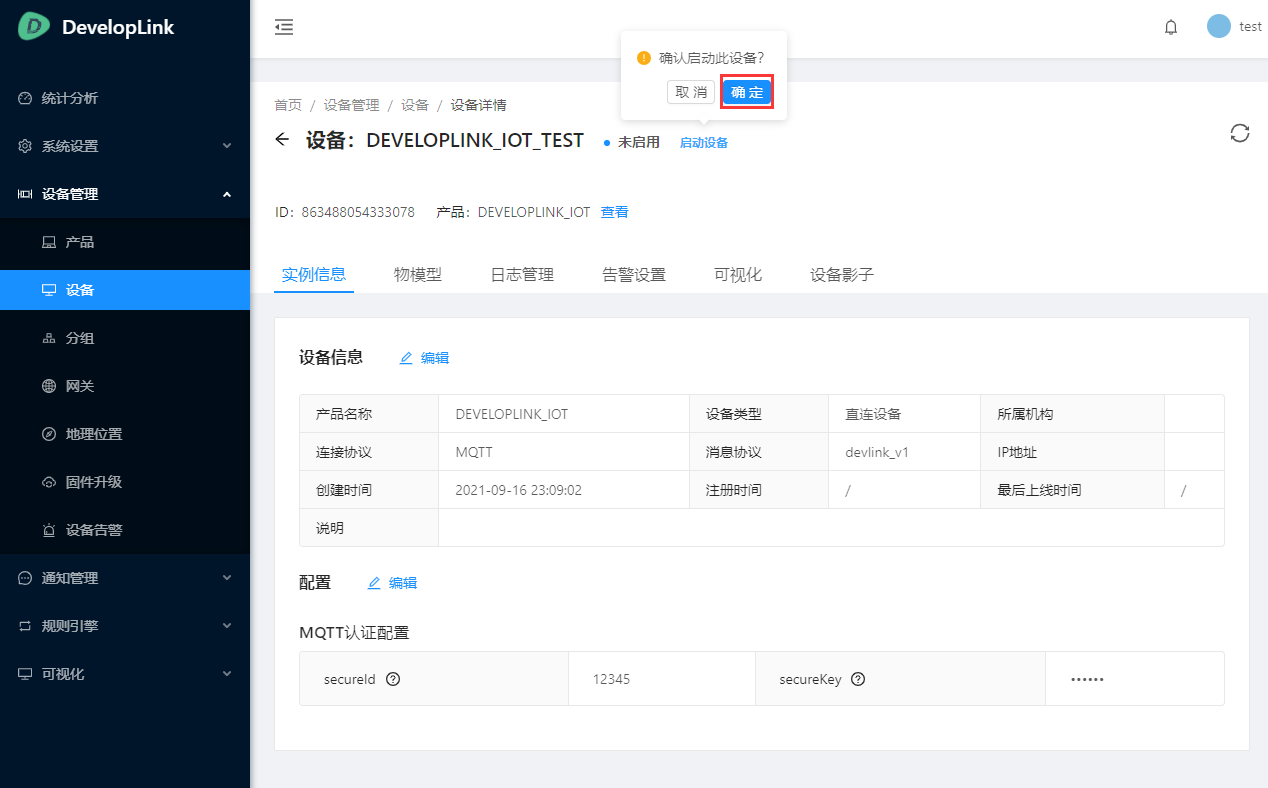Screen dimensions: 1268x788
Task: Cancel with the 取消 button
Action: 691,92
